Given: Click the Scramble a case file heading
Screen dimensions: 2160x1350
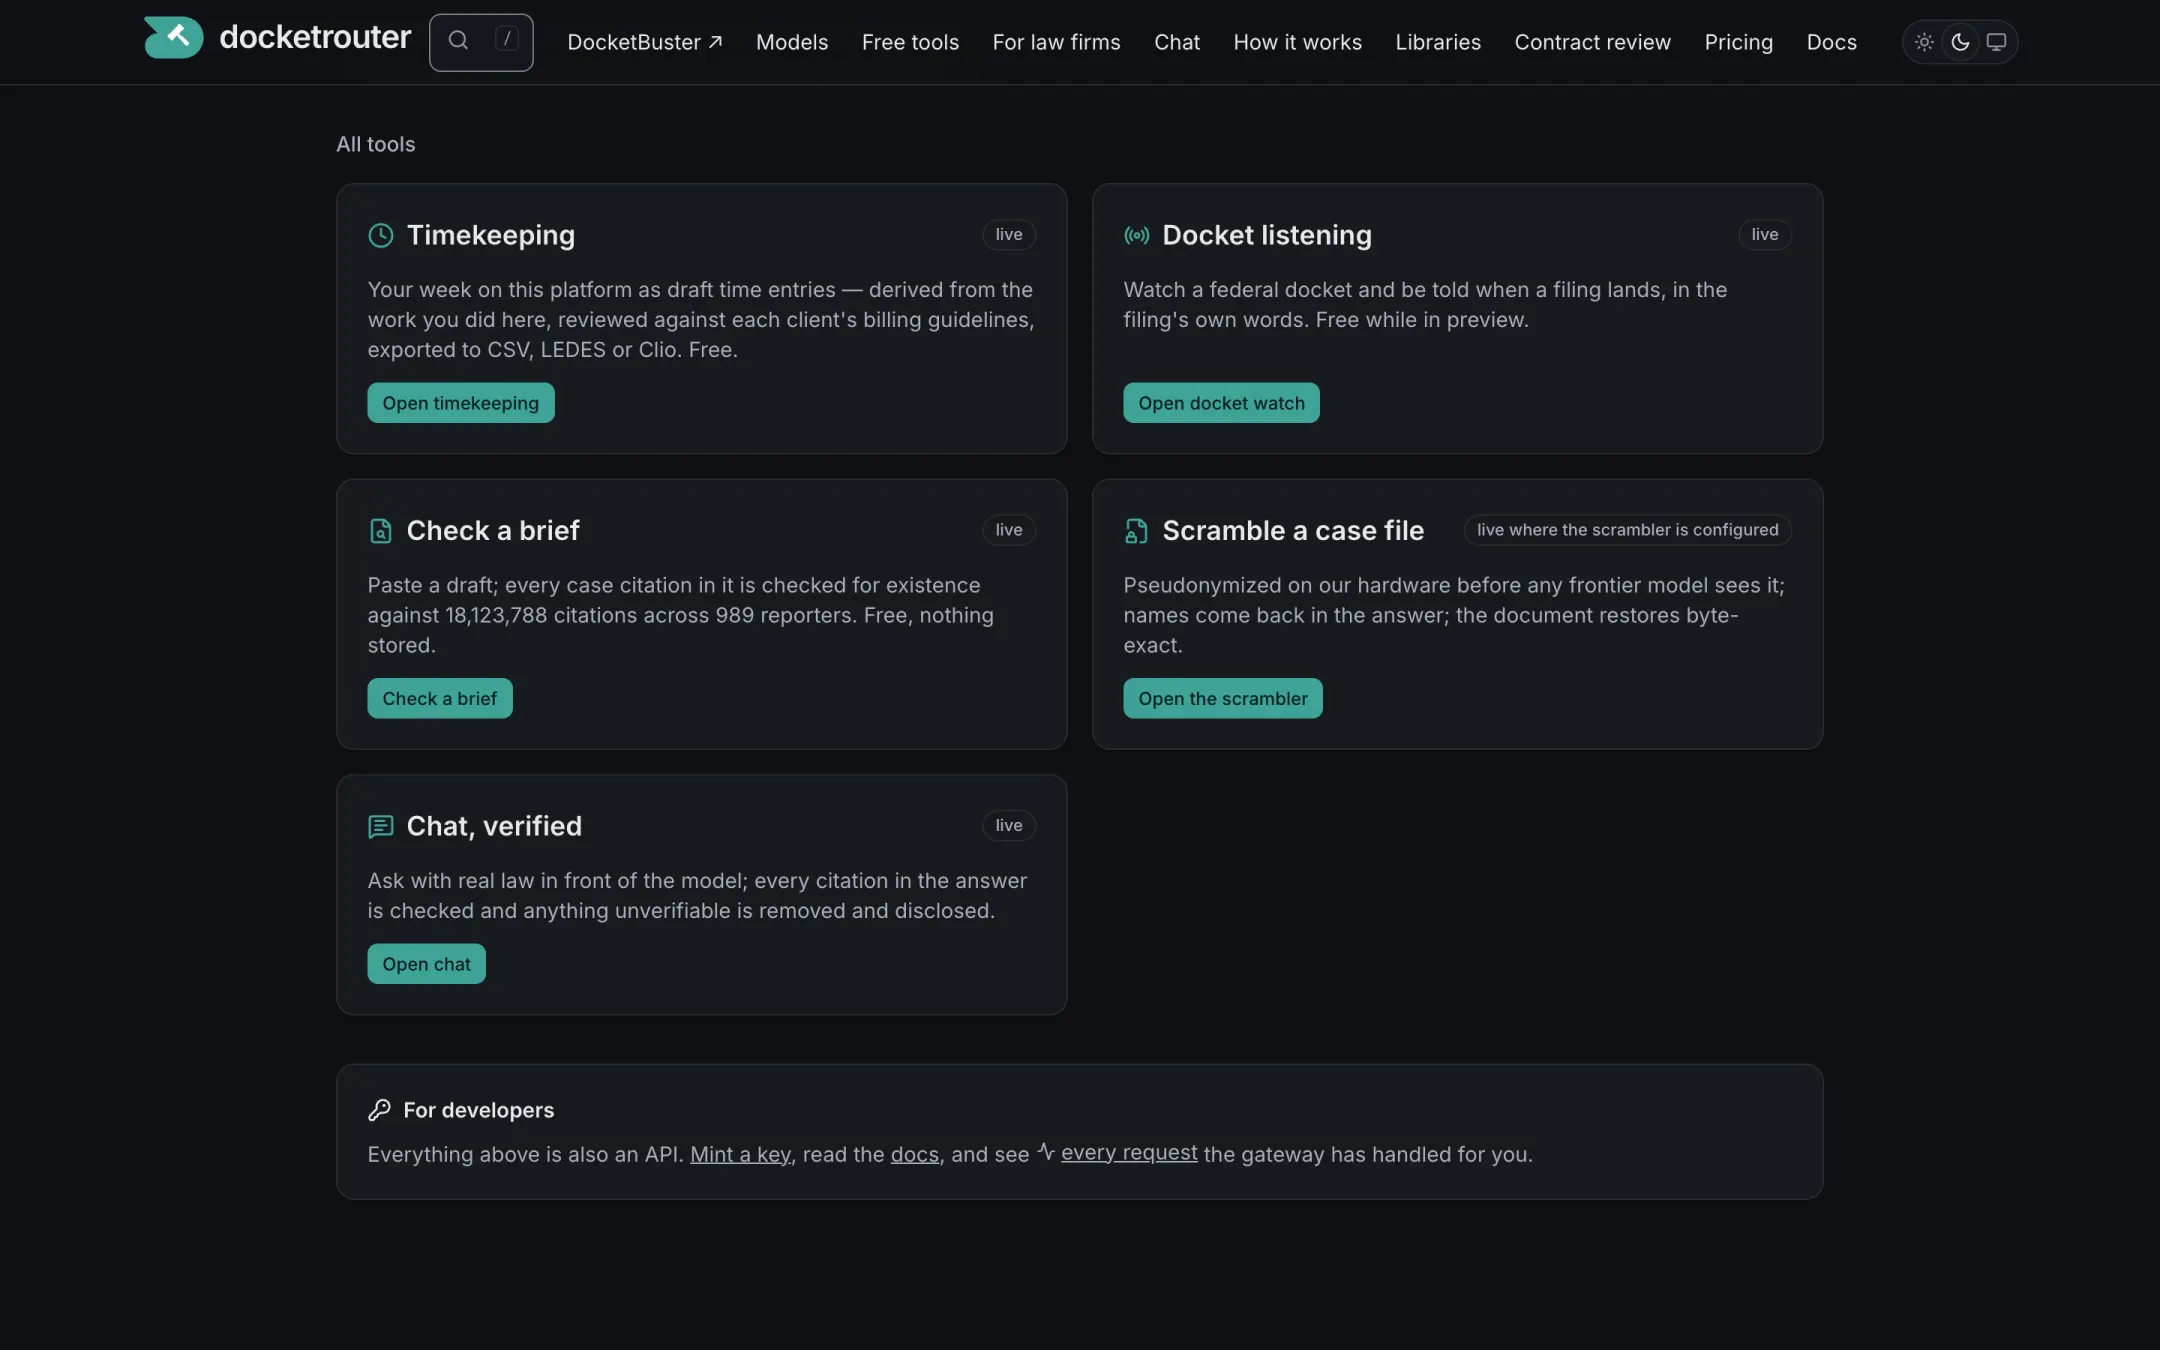Looking at the screenshot, I should click(1292, 531).
